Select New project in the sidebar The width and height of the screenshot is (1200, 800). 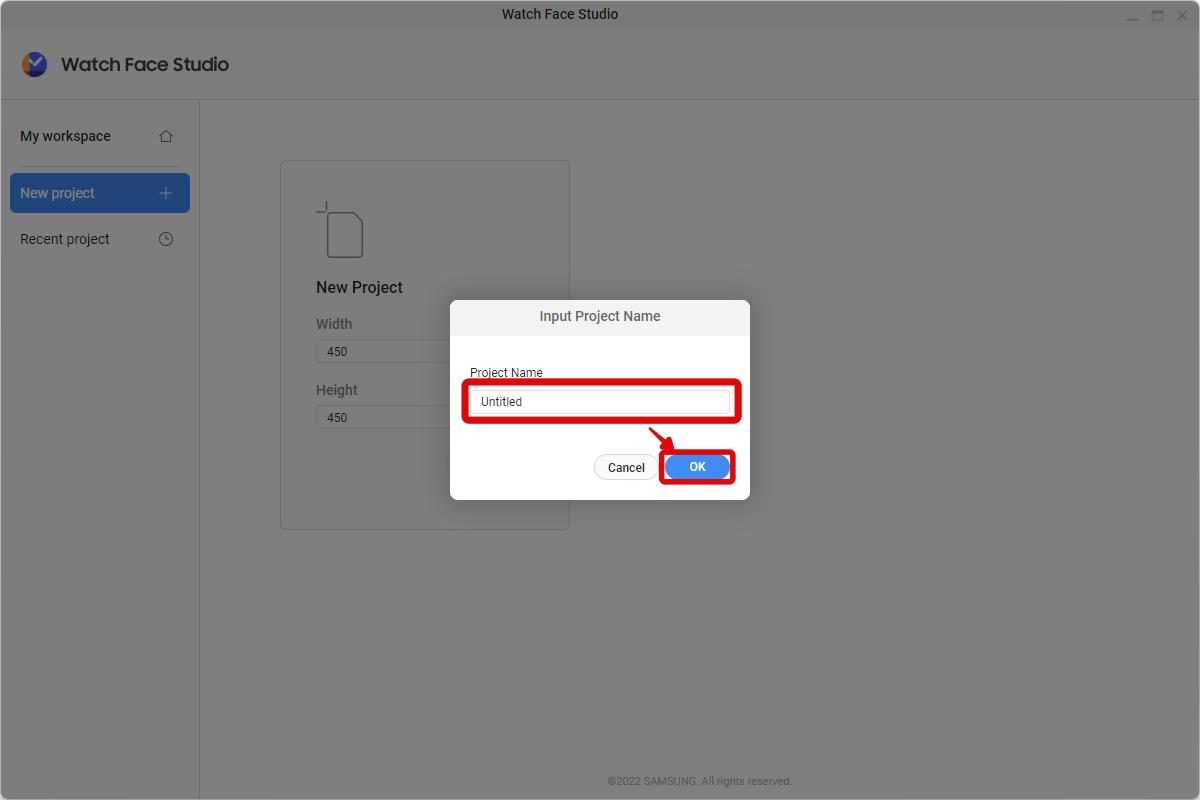click(100, 193)
